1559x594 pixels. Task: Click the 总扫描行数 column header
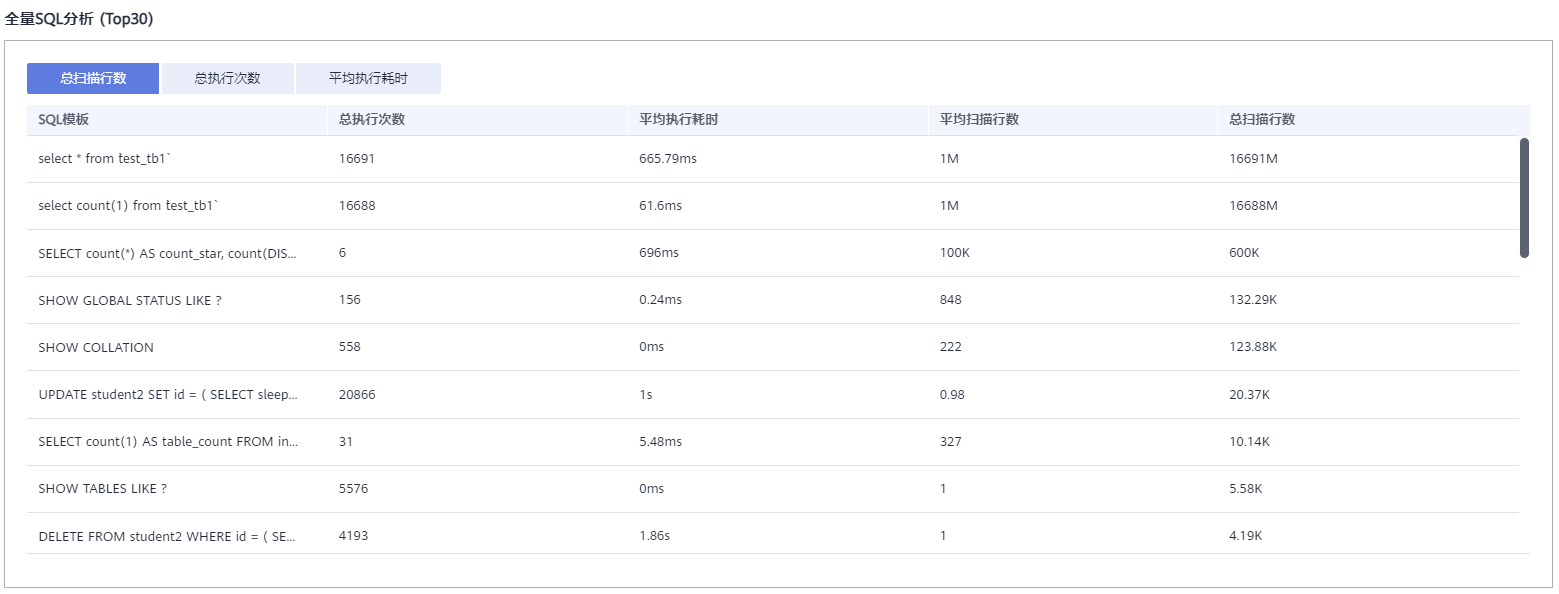pos(1262,119)
